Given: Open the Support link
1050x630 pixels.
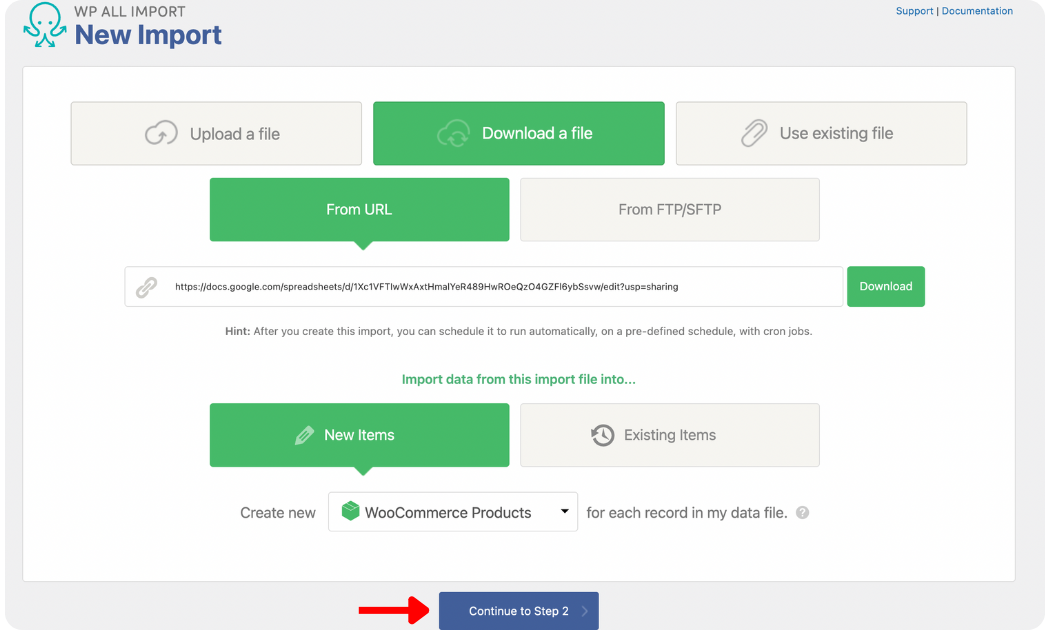Looking at the screenshot, I should tap(914, 11).
